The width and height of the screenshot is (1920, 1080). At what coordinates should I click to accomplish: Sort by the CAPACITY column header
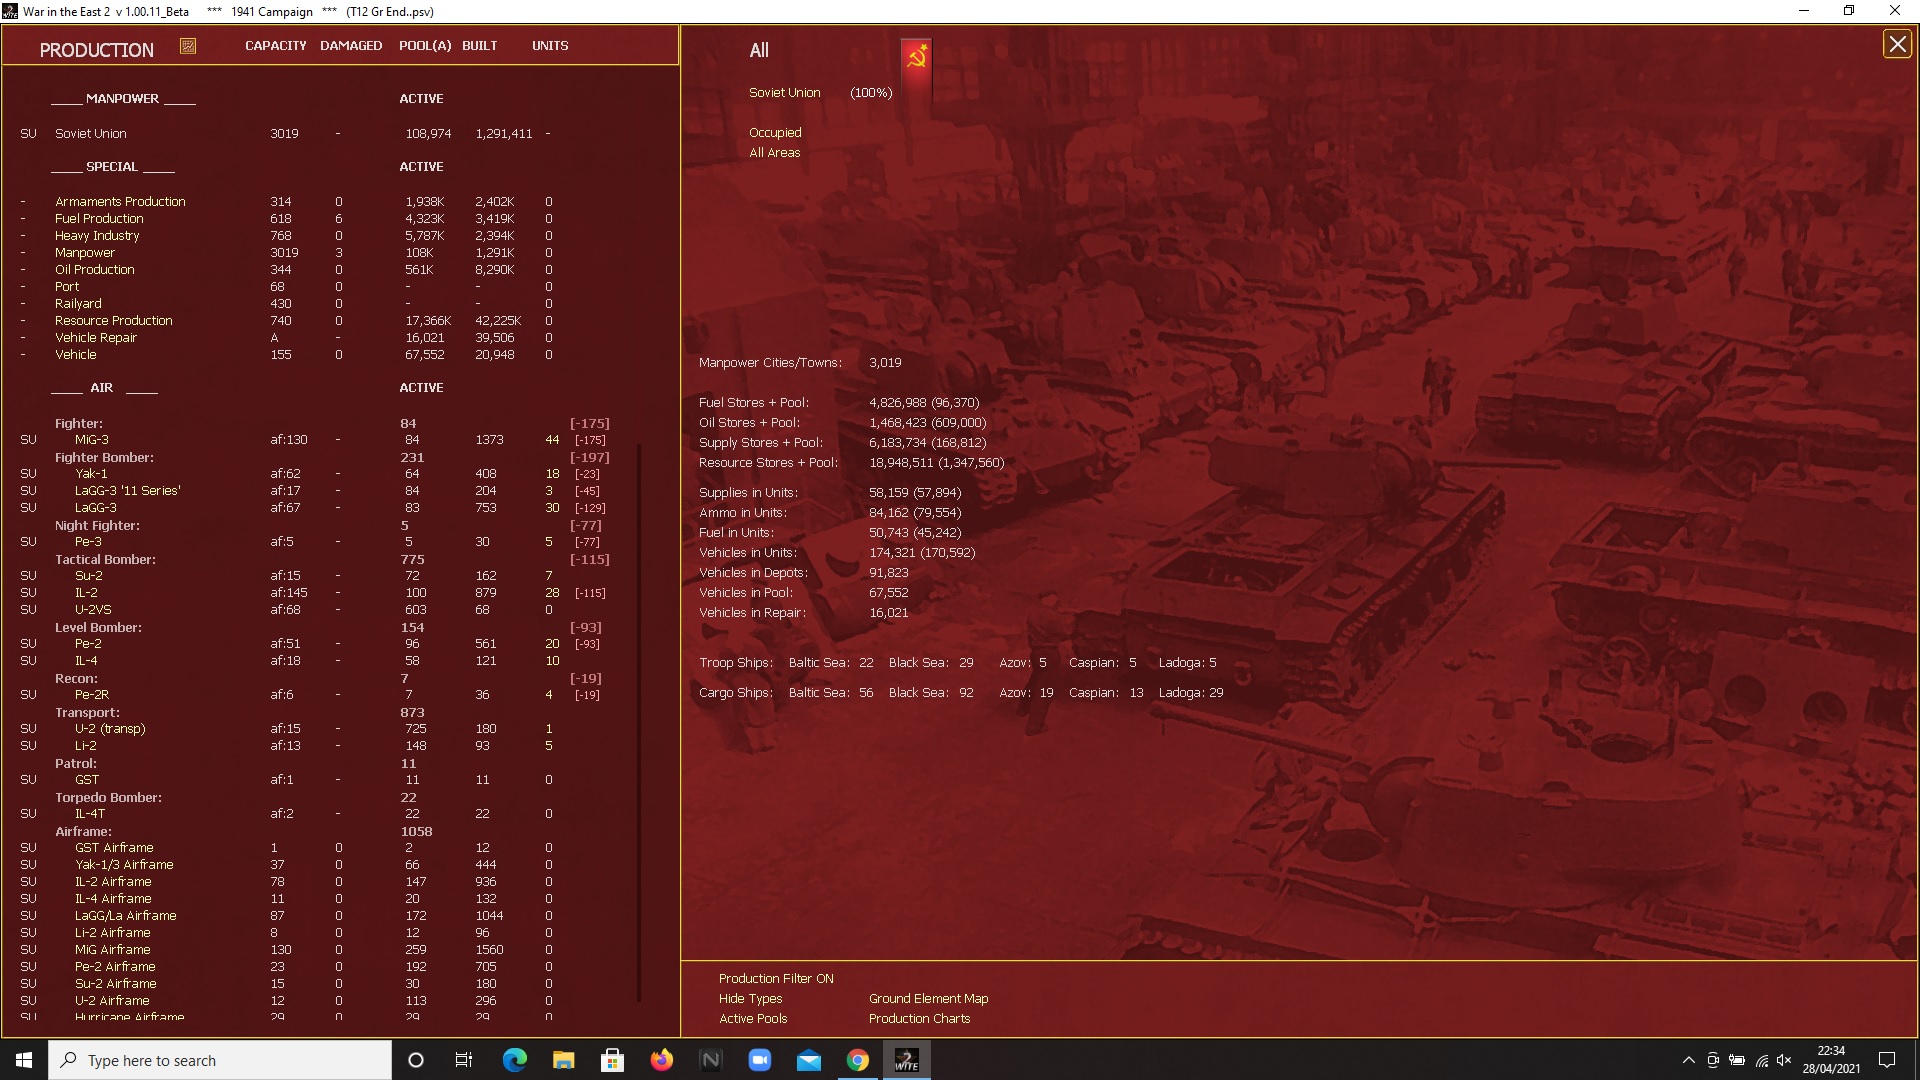tap(275, 46)
